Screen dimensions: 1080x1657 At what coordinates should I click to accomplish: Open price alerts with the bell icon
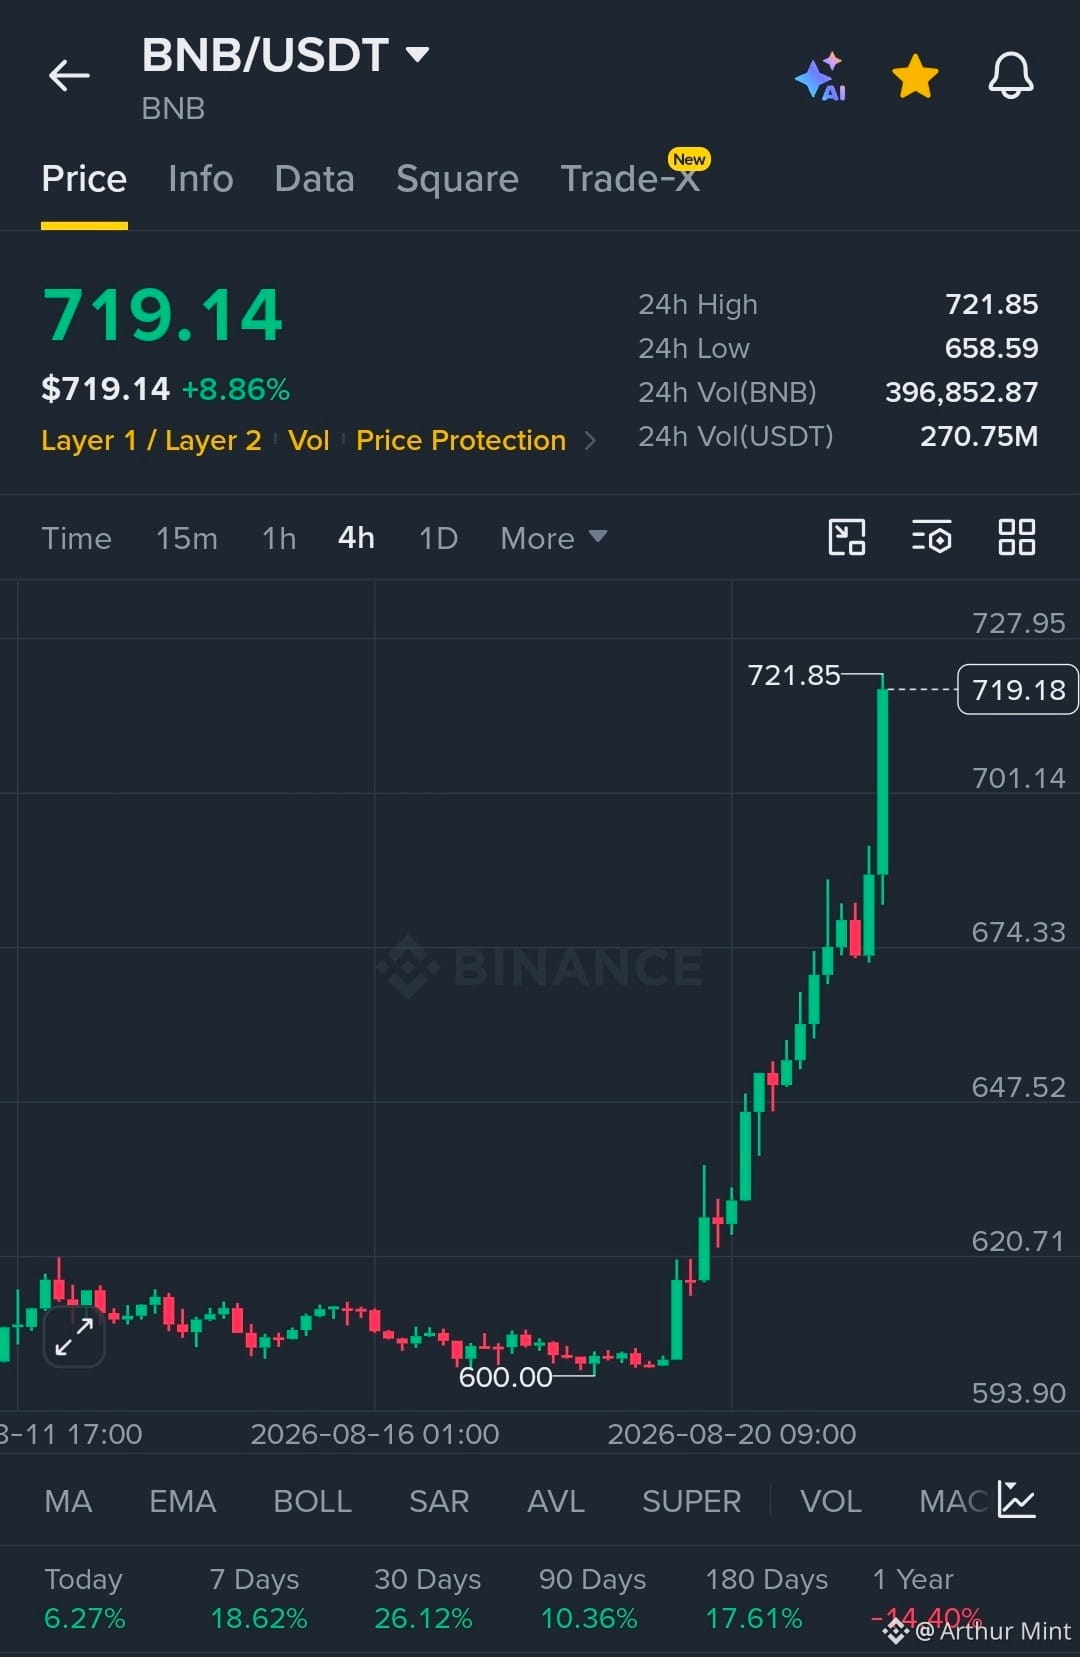click(x=1011, y=75)
